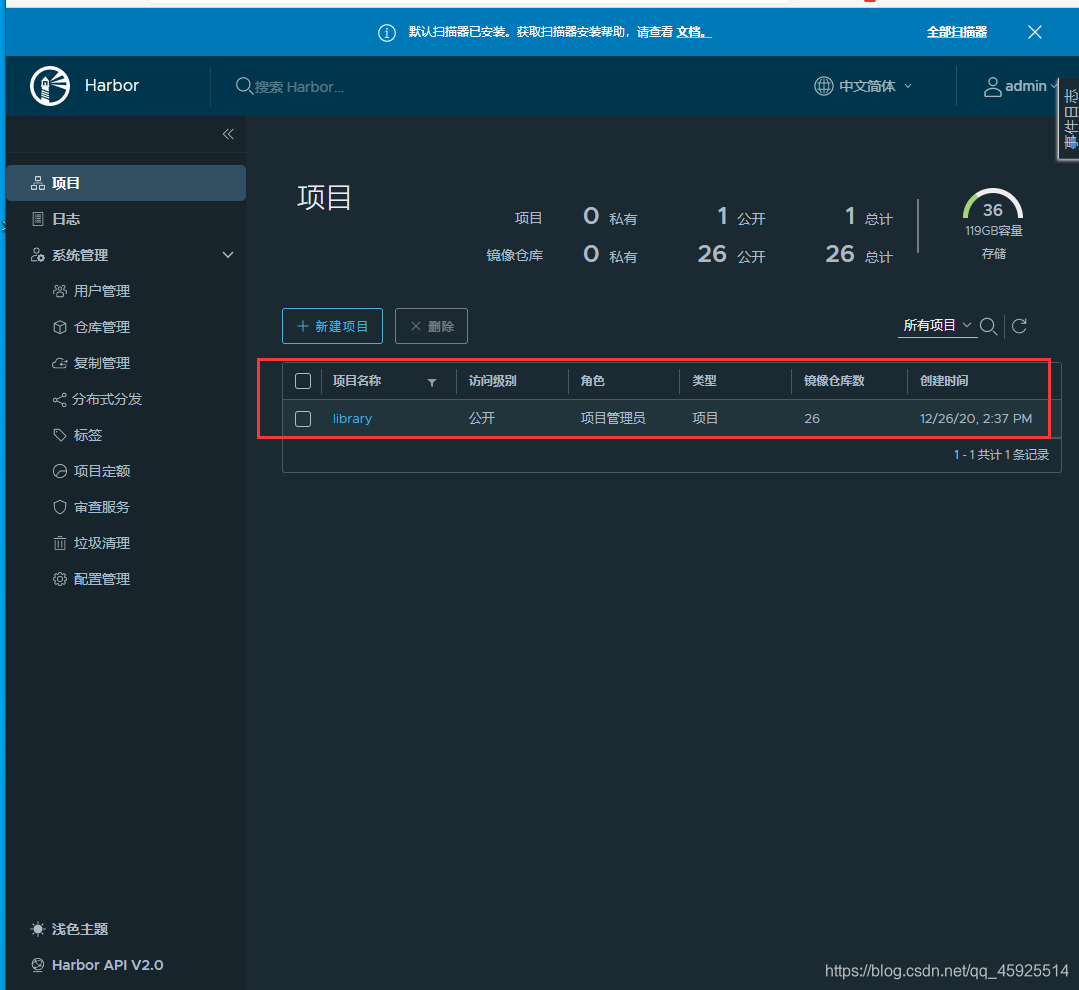Sort by 镜像仓库数 column header
Screen dimensions: 1079x990
(834, 380)
